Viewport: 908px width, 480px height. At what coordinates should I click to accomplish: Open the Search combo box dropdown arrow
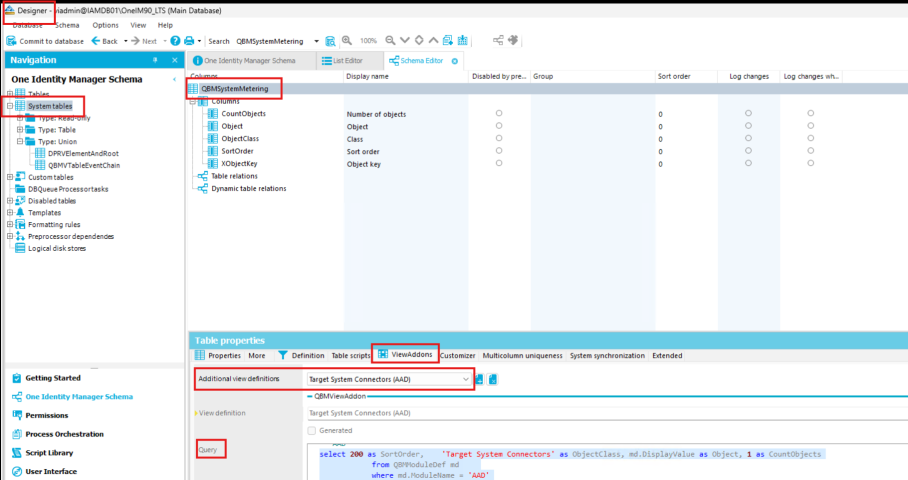click(x=316, y=41)
